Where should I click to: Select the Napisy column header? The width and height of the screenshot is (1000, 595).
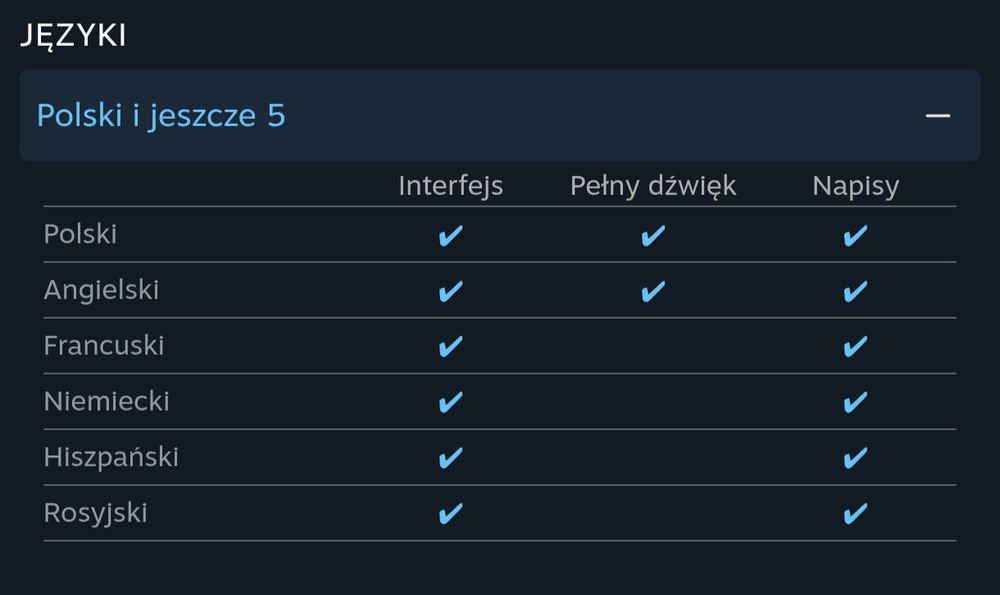pos(855,186)
